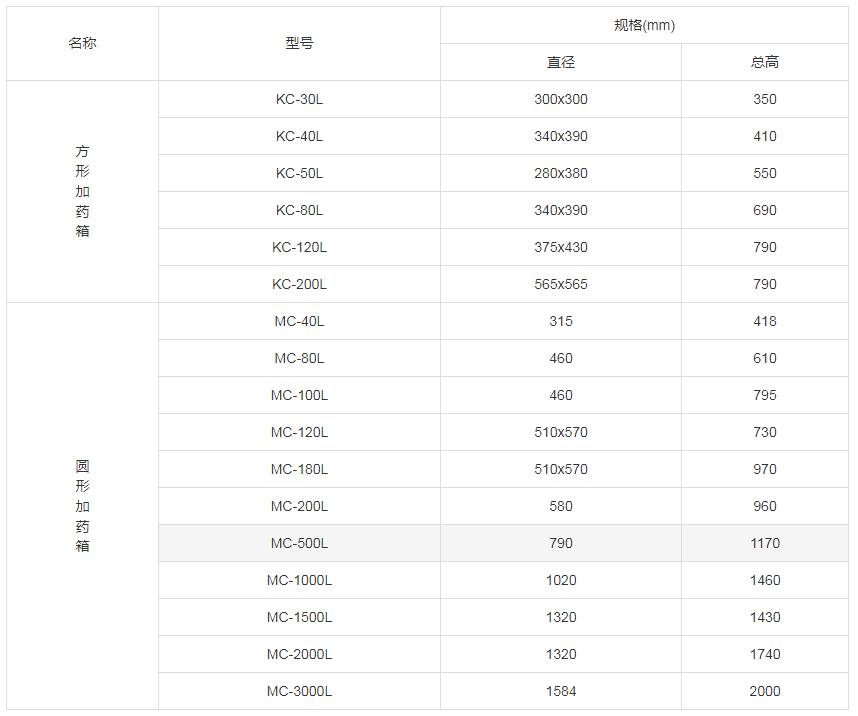Click the 圆形加药箱 category cell
The width and height of the screenshot is (858, 716).
82,506
